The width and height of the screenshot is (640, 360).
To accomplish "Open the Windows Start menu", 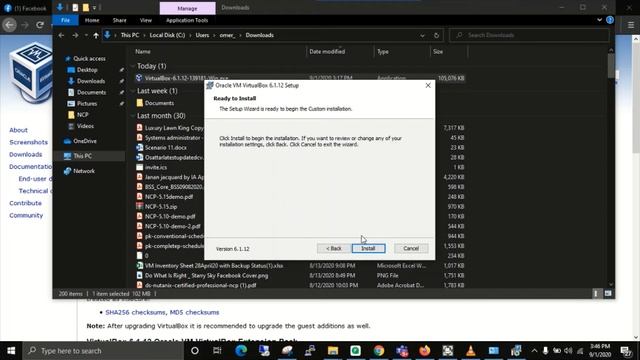I will [11, 351].
